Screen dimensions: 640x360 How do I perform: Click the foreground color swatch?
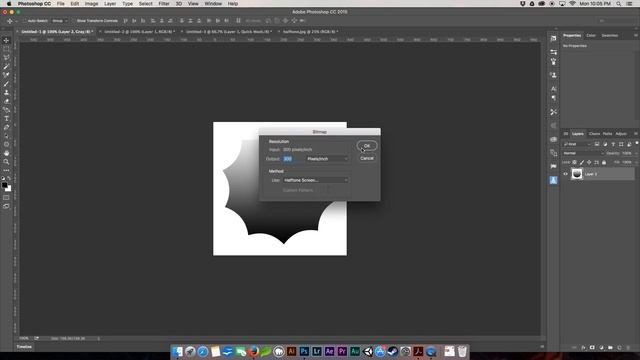[x=4, y=185]
